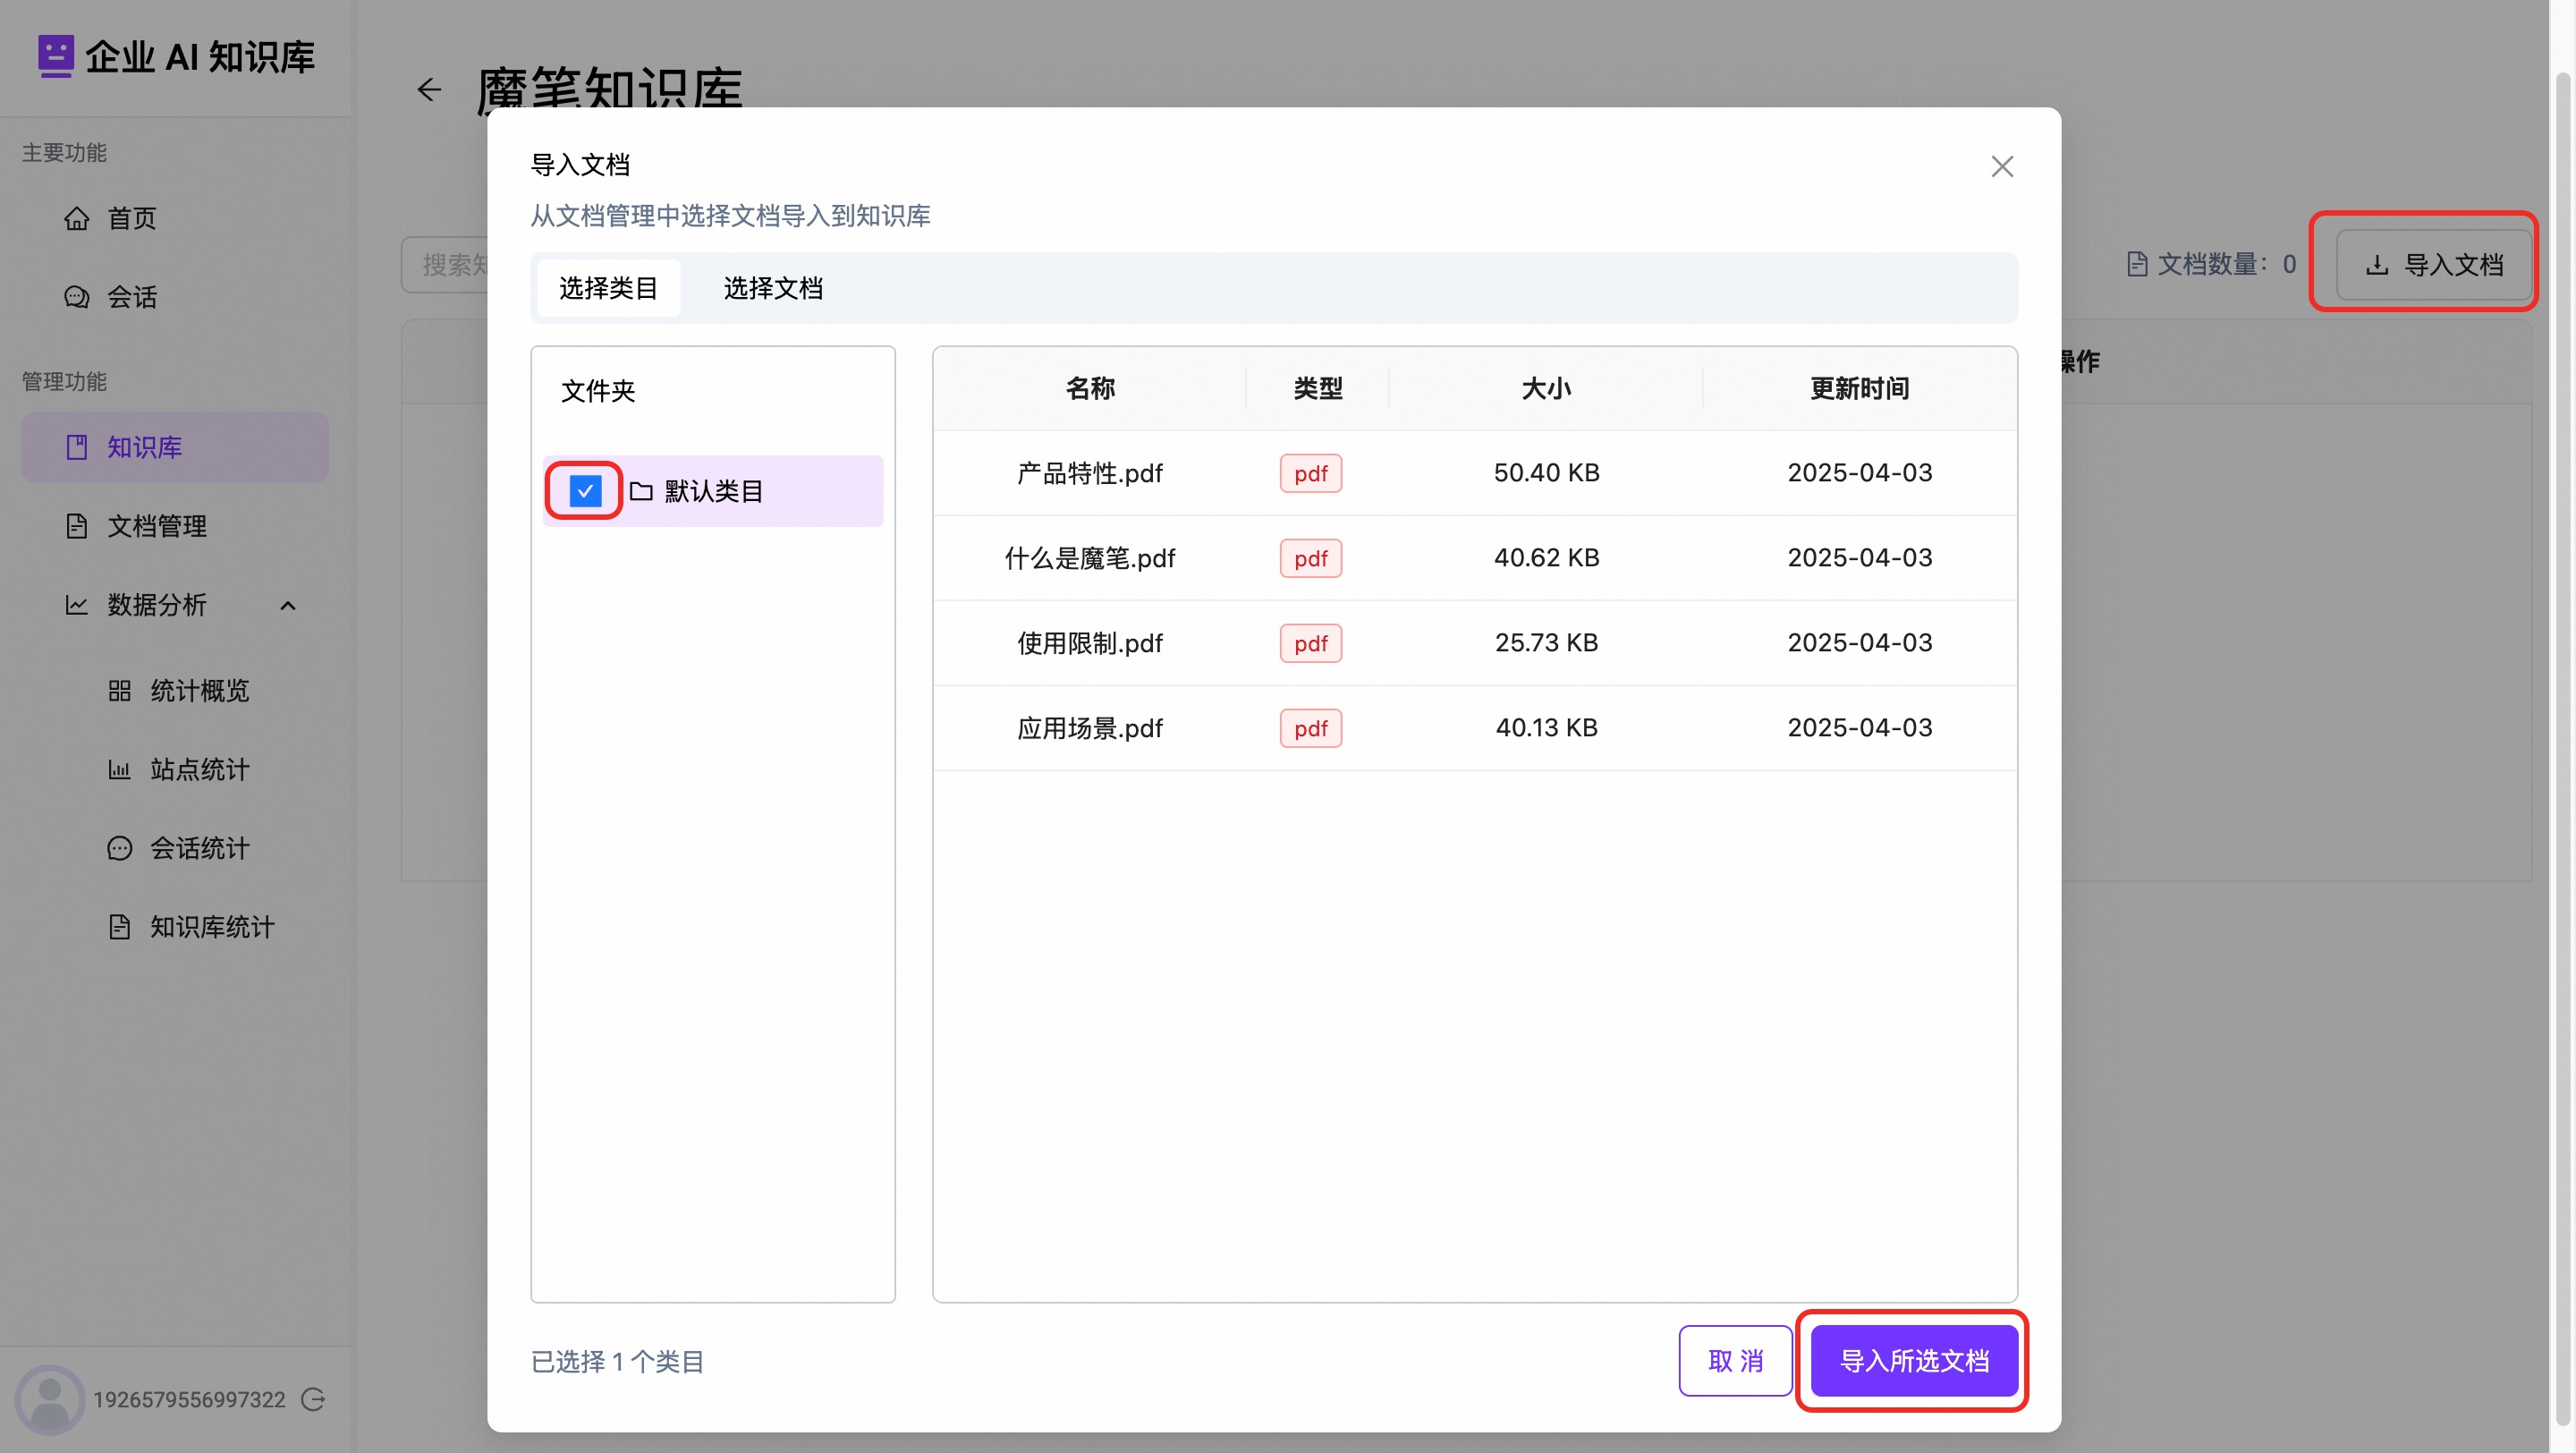The width and height of the screenshot is (2576, 1453).
Task: Switch to the 选择文档 tab
Action: 773,288
